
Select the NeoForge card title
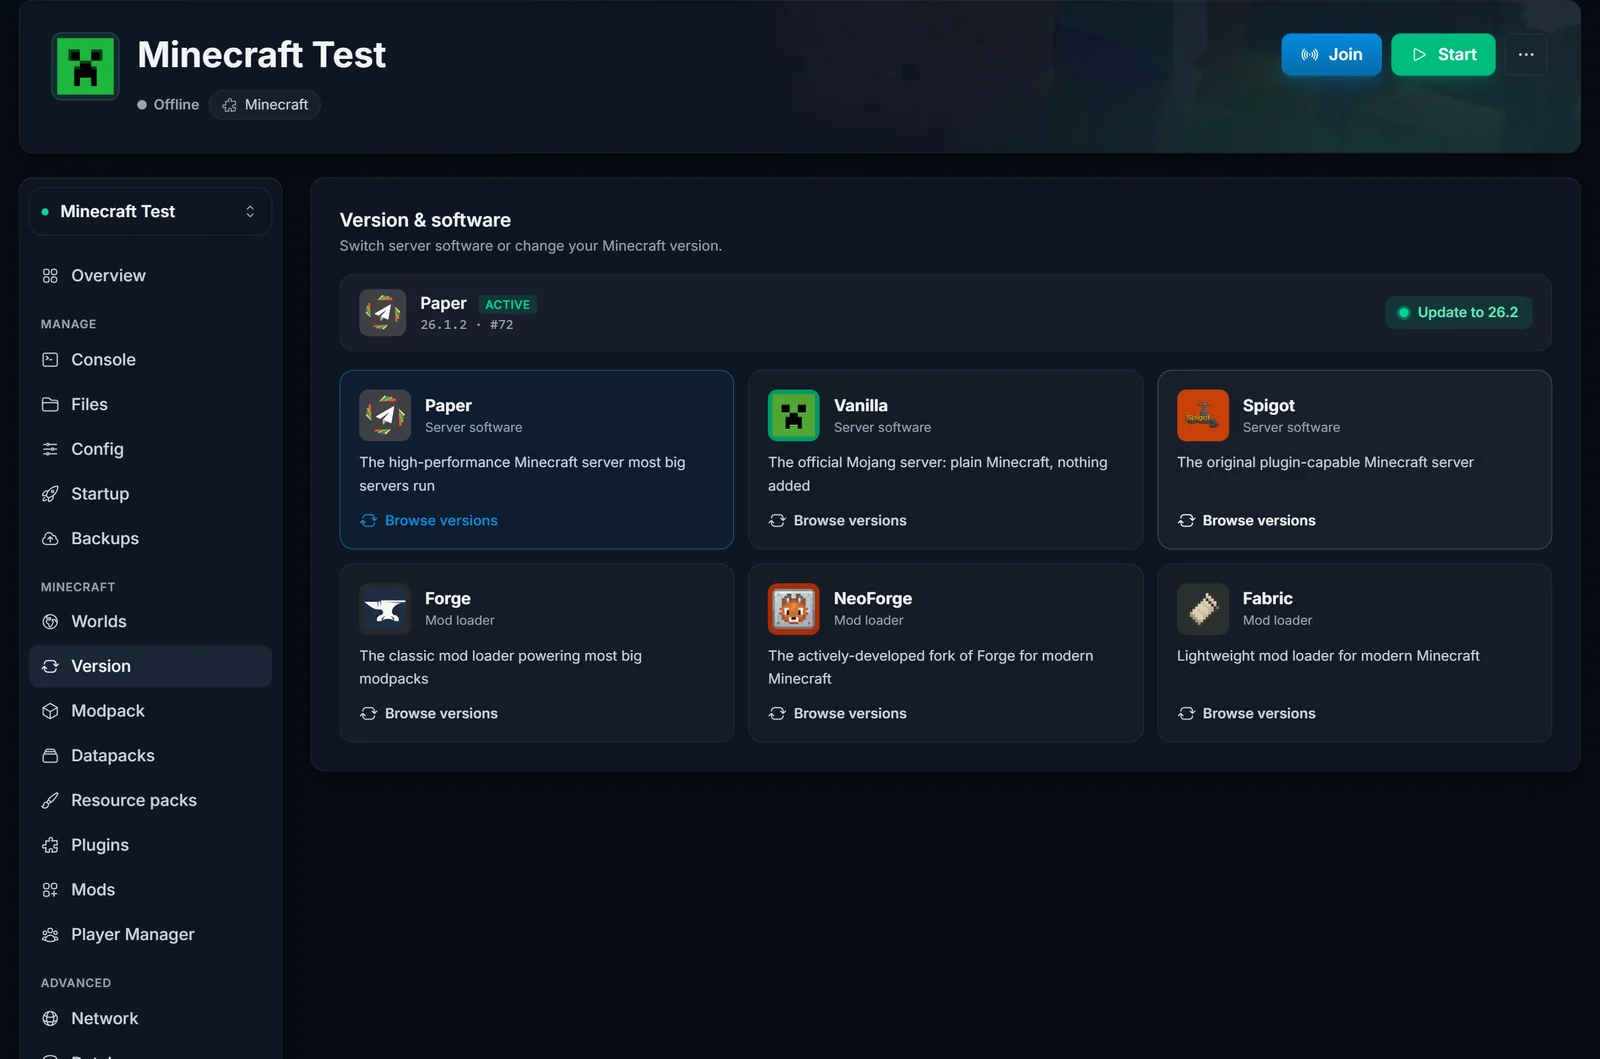coord(873,599)
